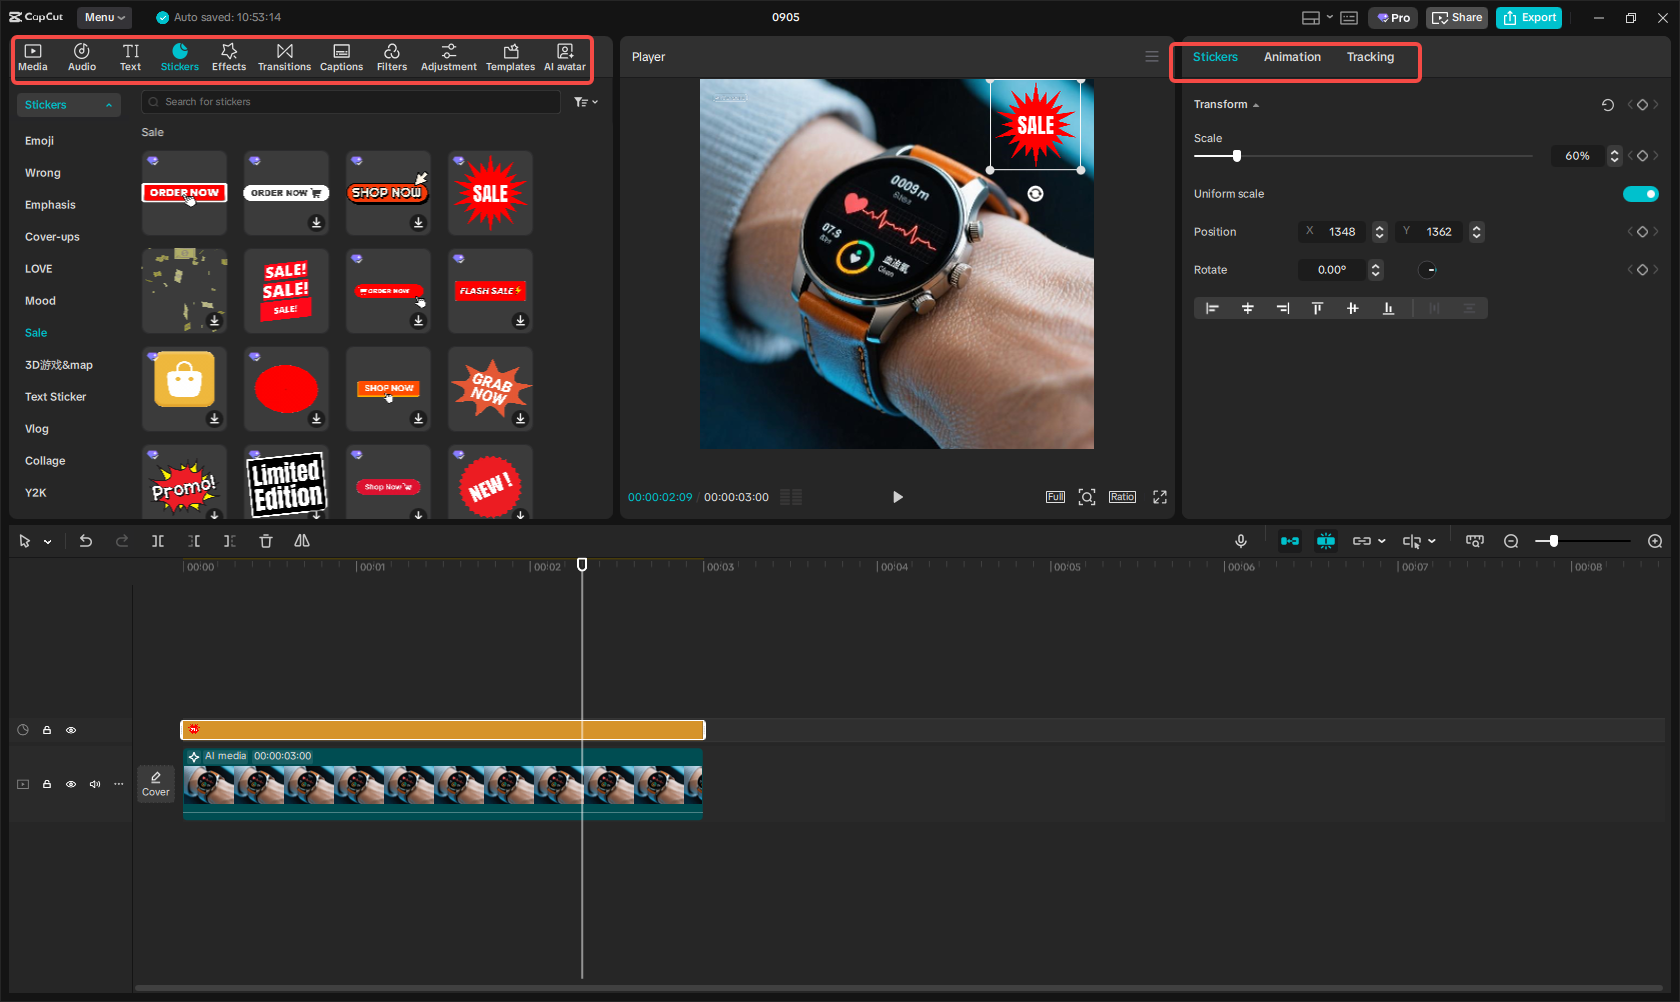The image size is (1680, 1002).
Task: Select the GRAB NOW sticker thumbnail
Action: 490,389
